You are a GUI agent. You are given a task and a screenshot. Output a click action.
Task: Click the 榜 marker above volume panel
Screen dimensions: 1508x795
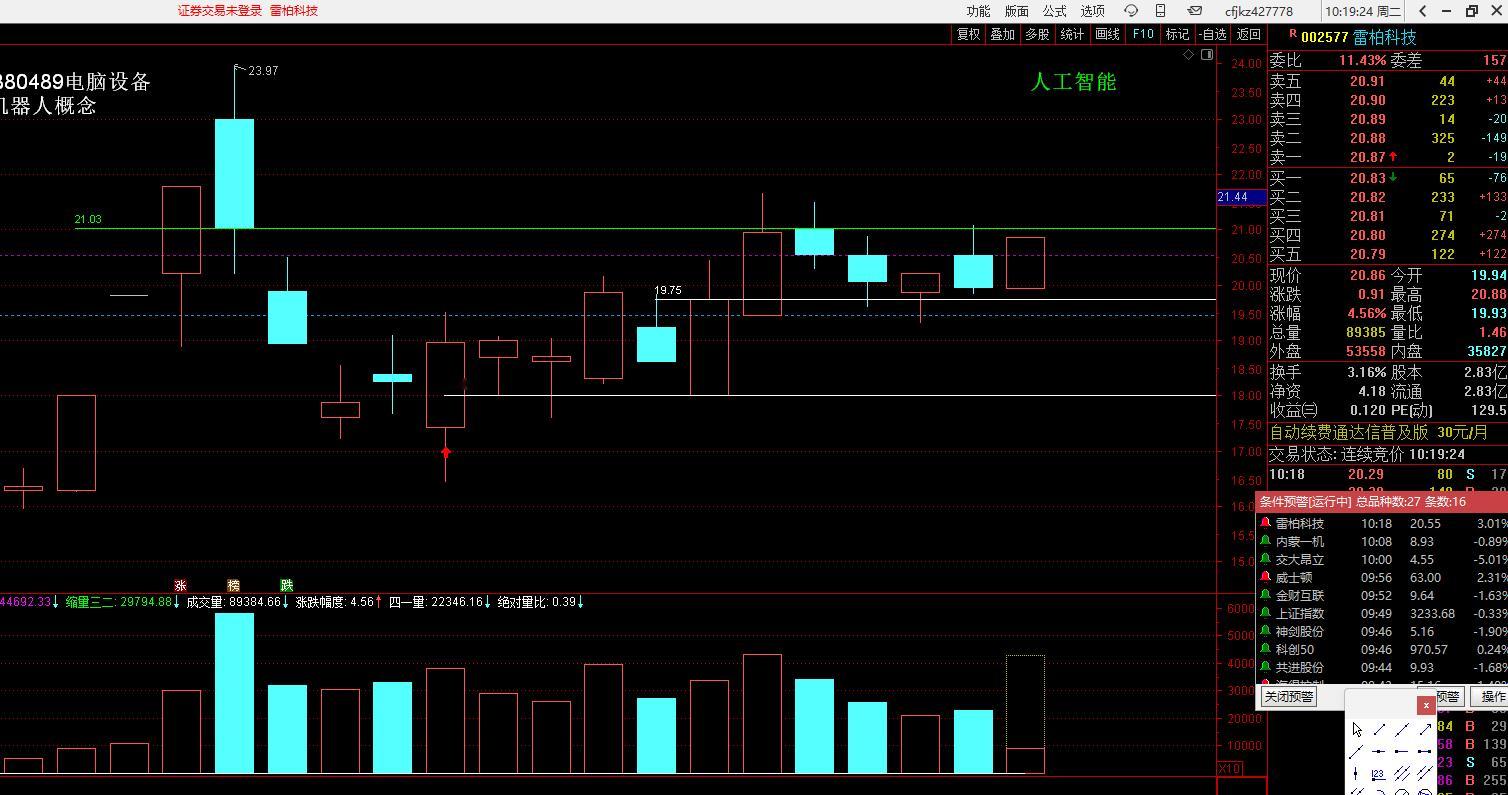(x=233, y=586)
